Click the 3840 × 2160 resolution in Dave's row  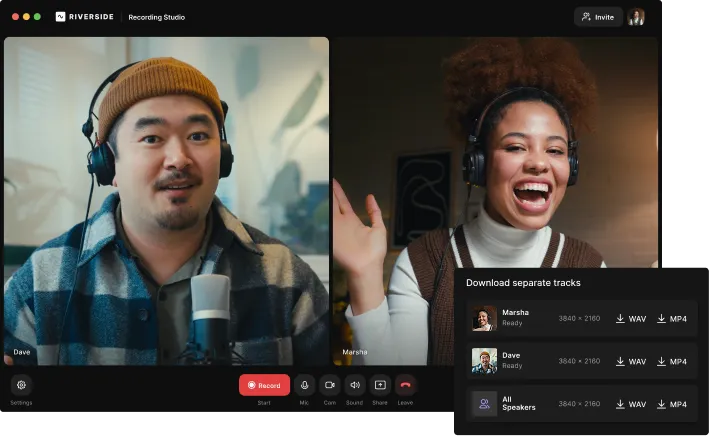[579, 361]
